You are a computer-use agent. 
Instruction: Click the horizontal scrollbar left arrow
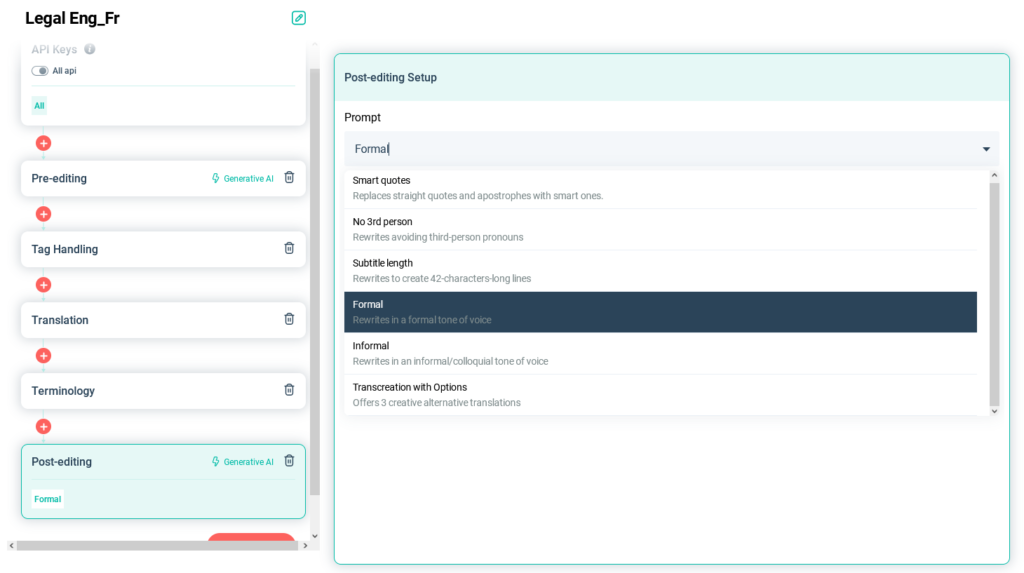[11, 546]
